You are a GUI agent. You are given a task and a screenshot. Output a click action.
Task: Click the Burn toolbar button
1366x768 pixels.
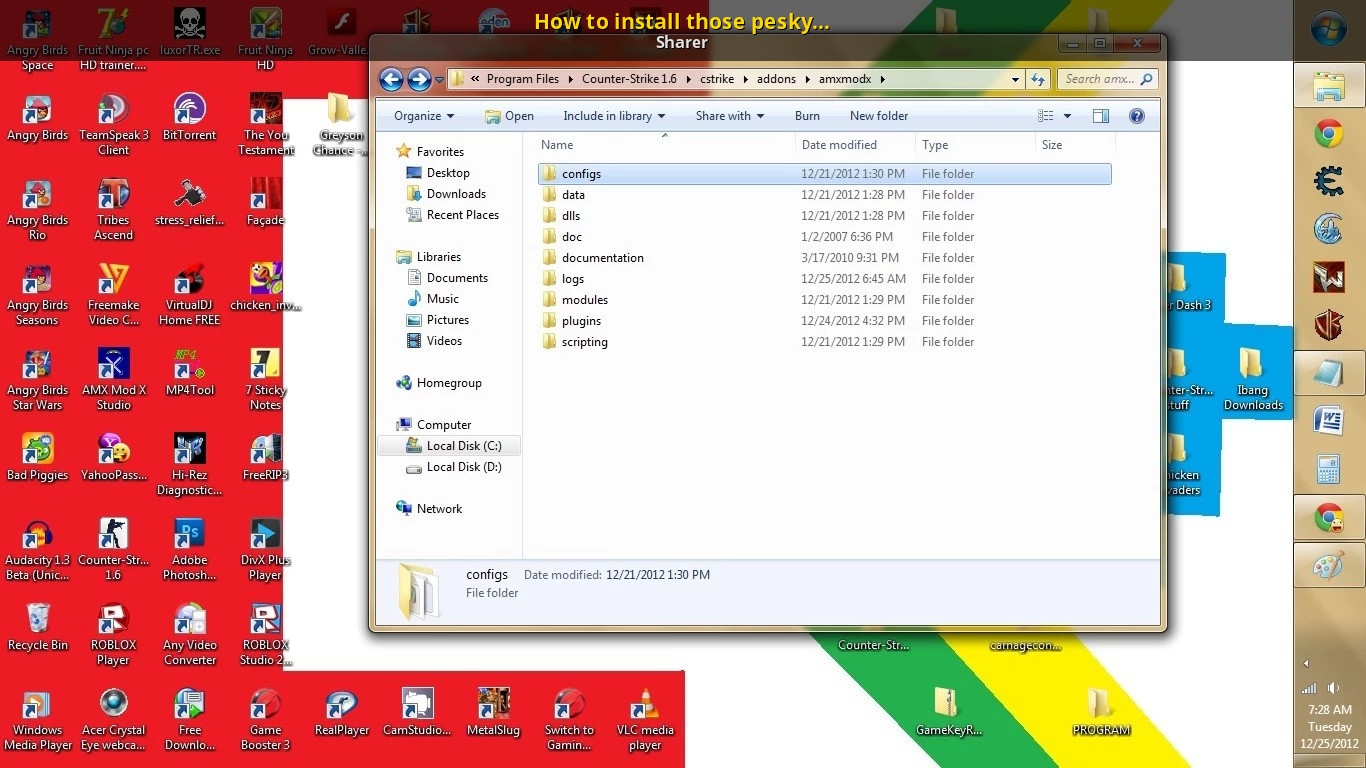[807, 116]
